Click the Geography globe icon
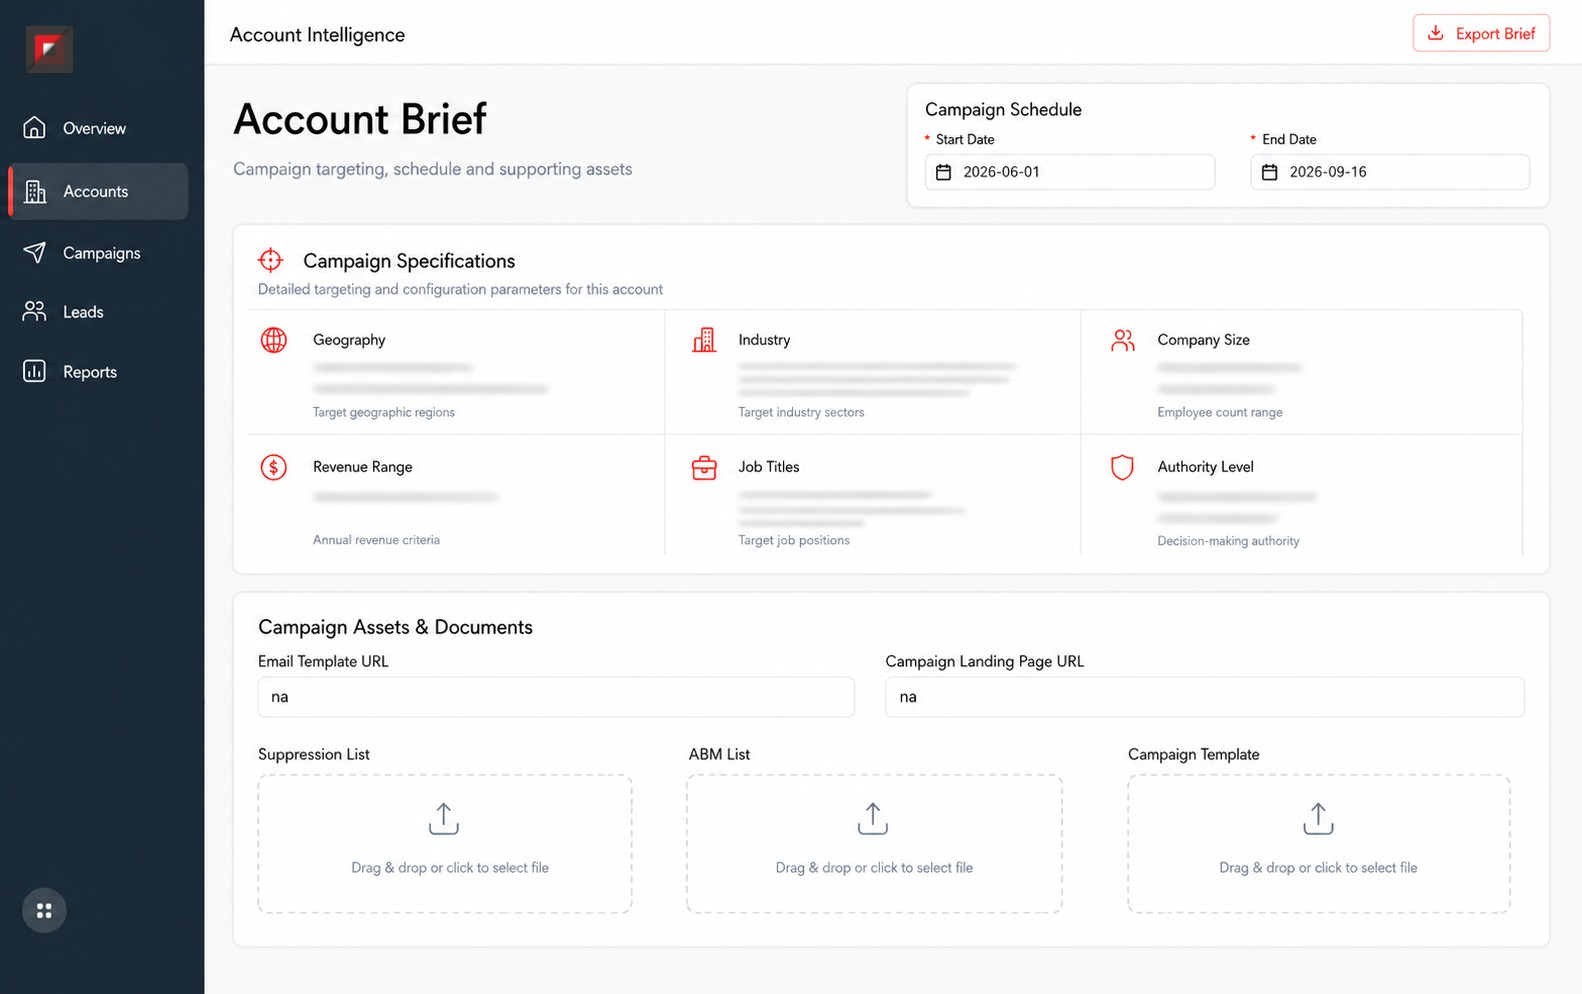 click(x=274, y=340)
